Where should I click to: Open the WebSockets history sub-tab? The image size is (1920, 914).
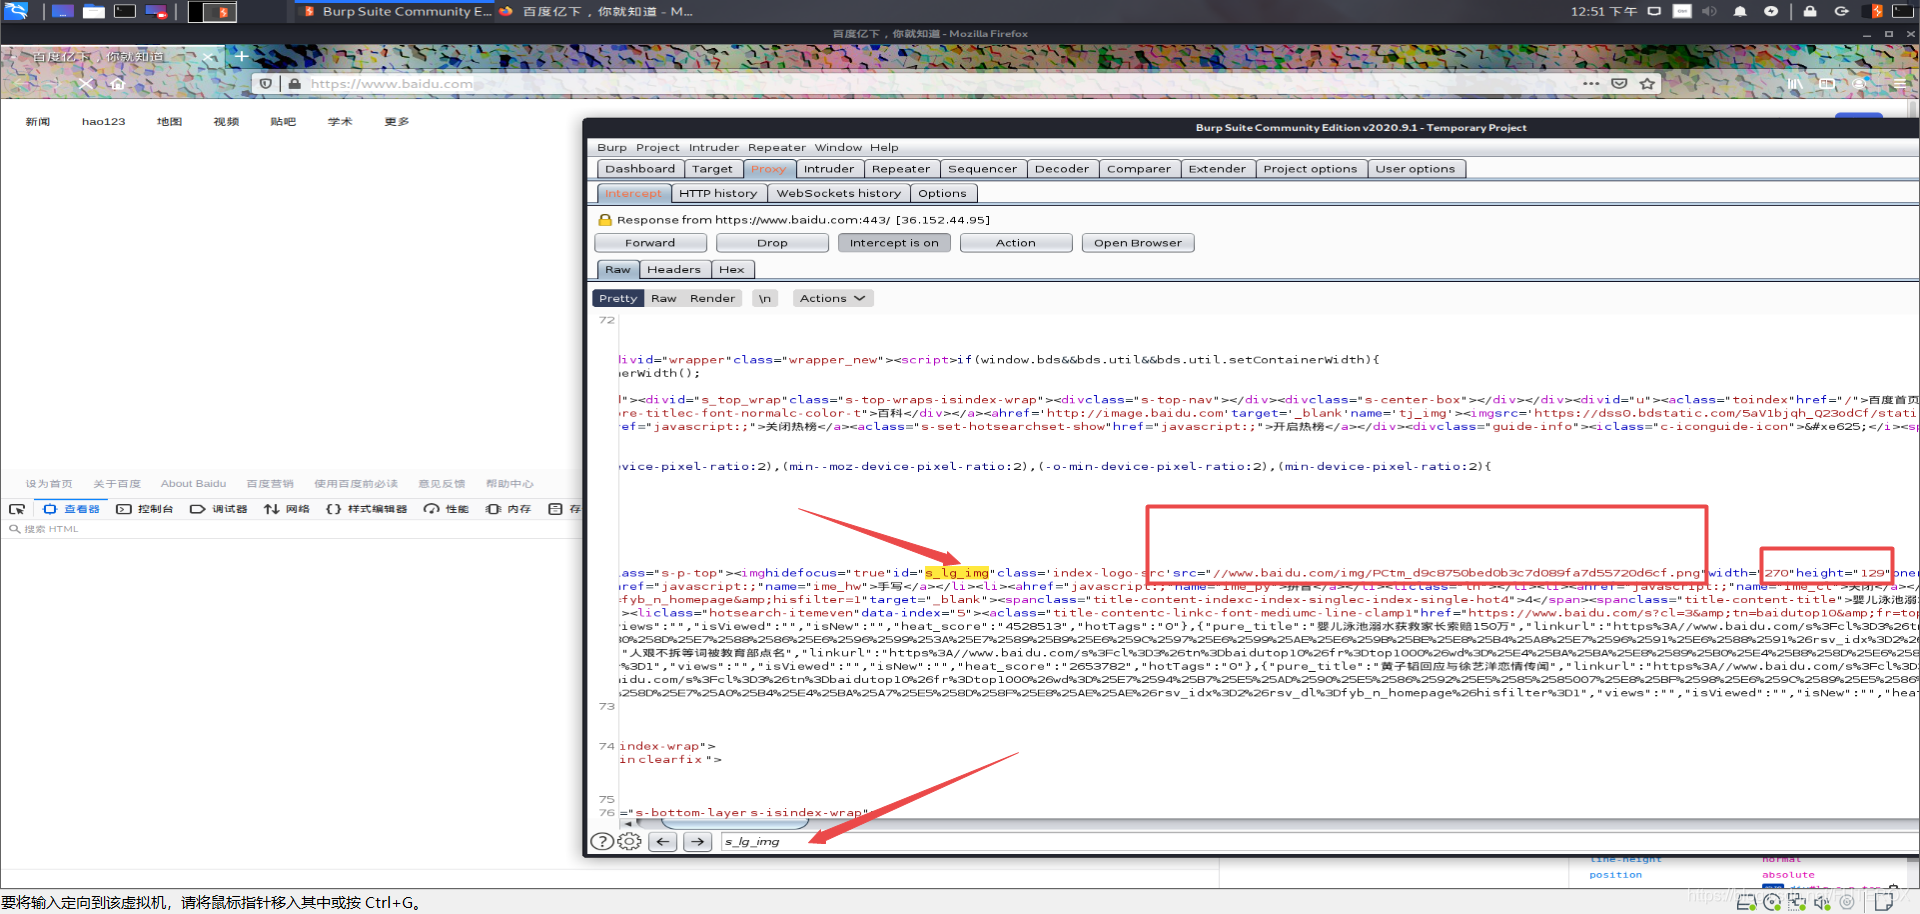(x=839, y=194)
